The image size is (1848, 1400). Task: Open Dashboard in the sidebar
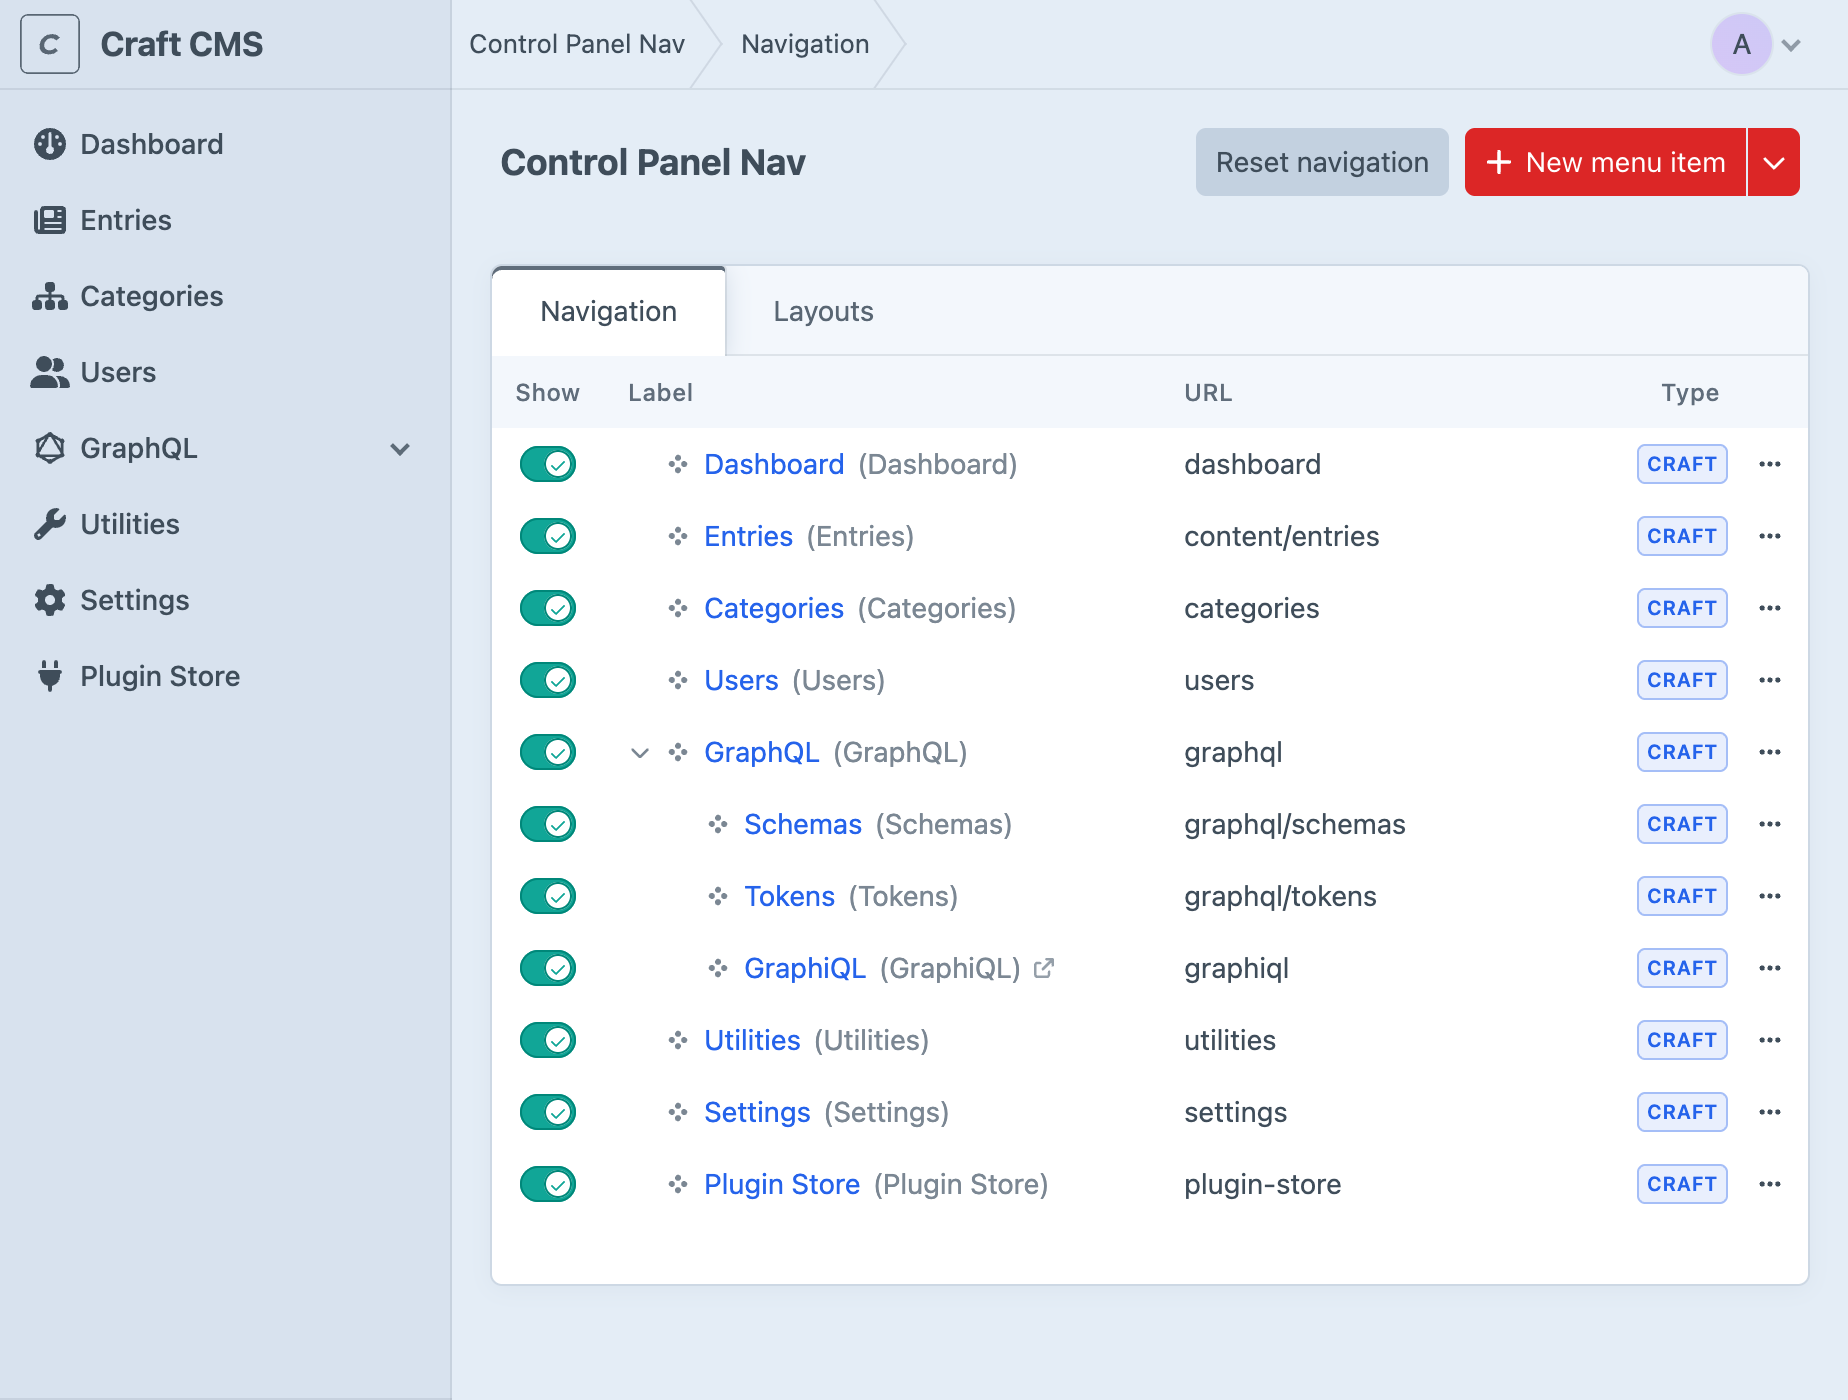pos(128,144)
